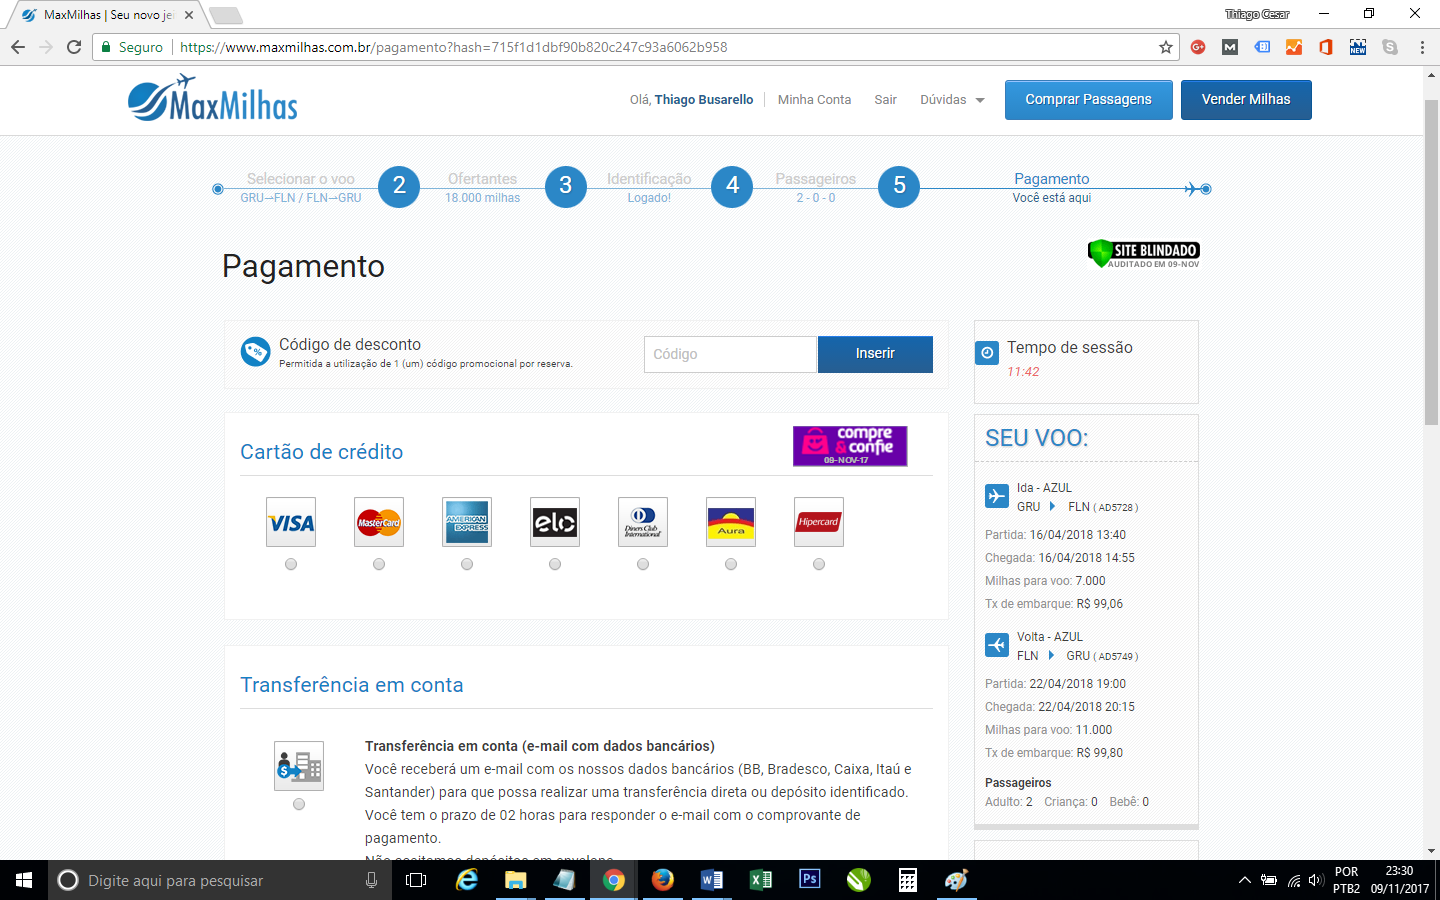Open a new browser tab
This screenshot has width=1440, height=900.
tap(226, 15)
